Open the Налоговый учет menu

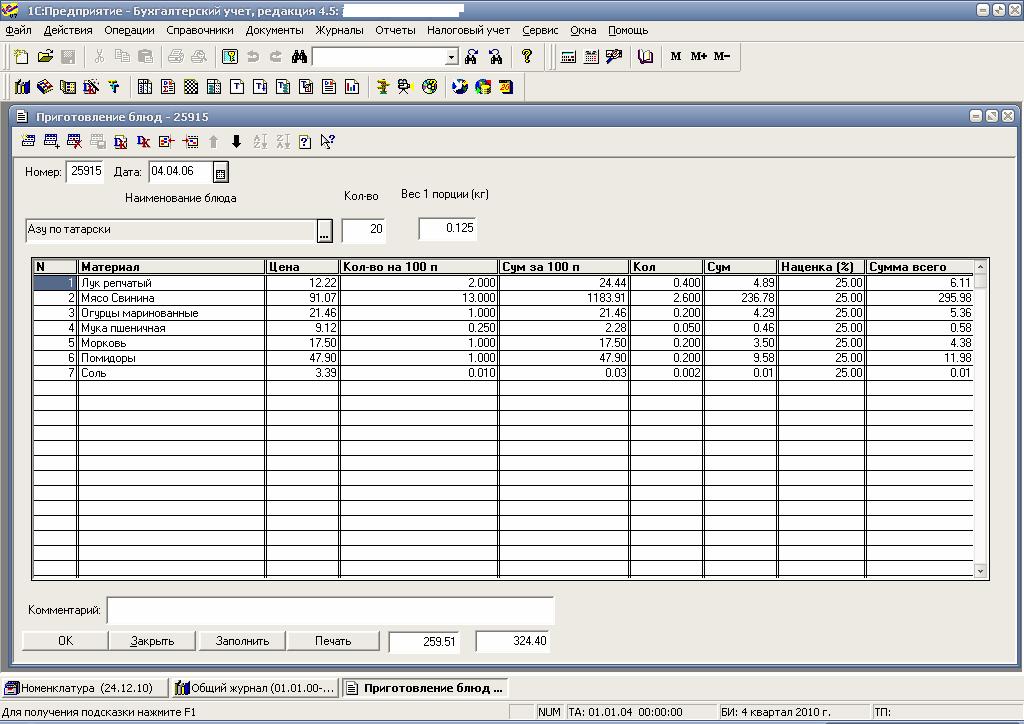(468, 30)
